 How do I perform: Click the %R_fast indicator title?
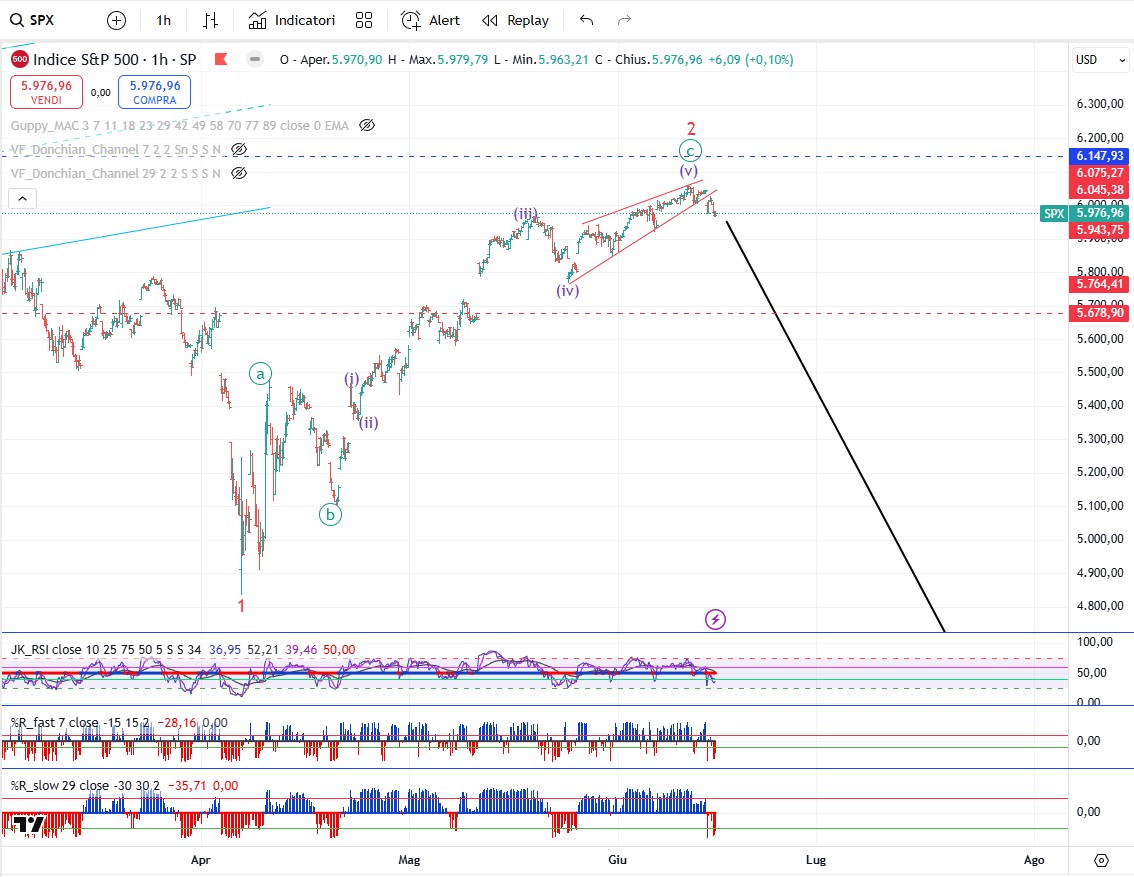(80, 722)
